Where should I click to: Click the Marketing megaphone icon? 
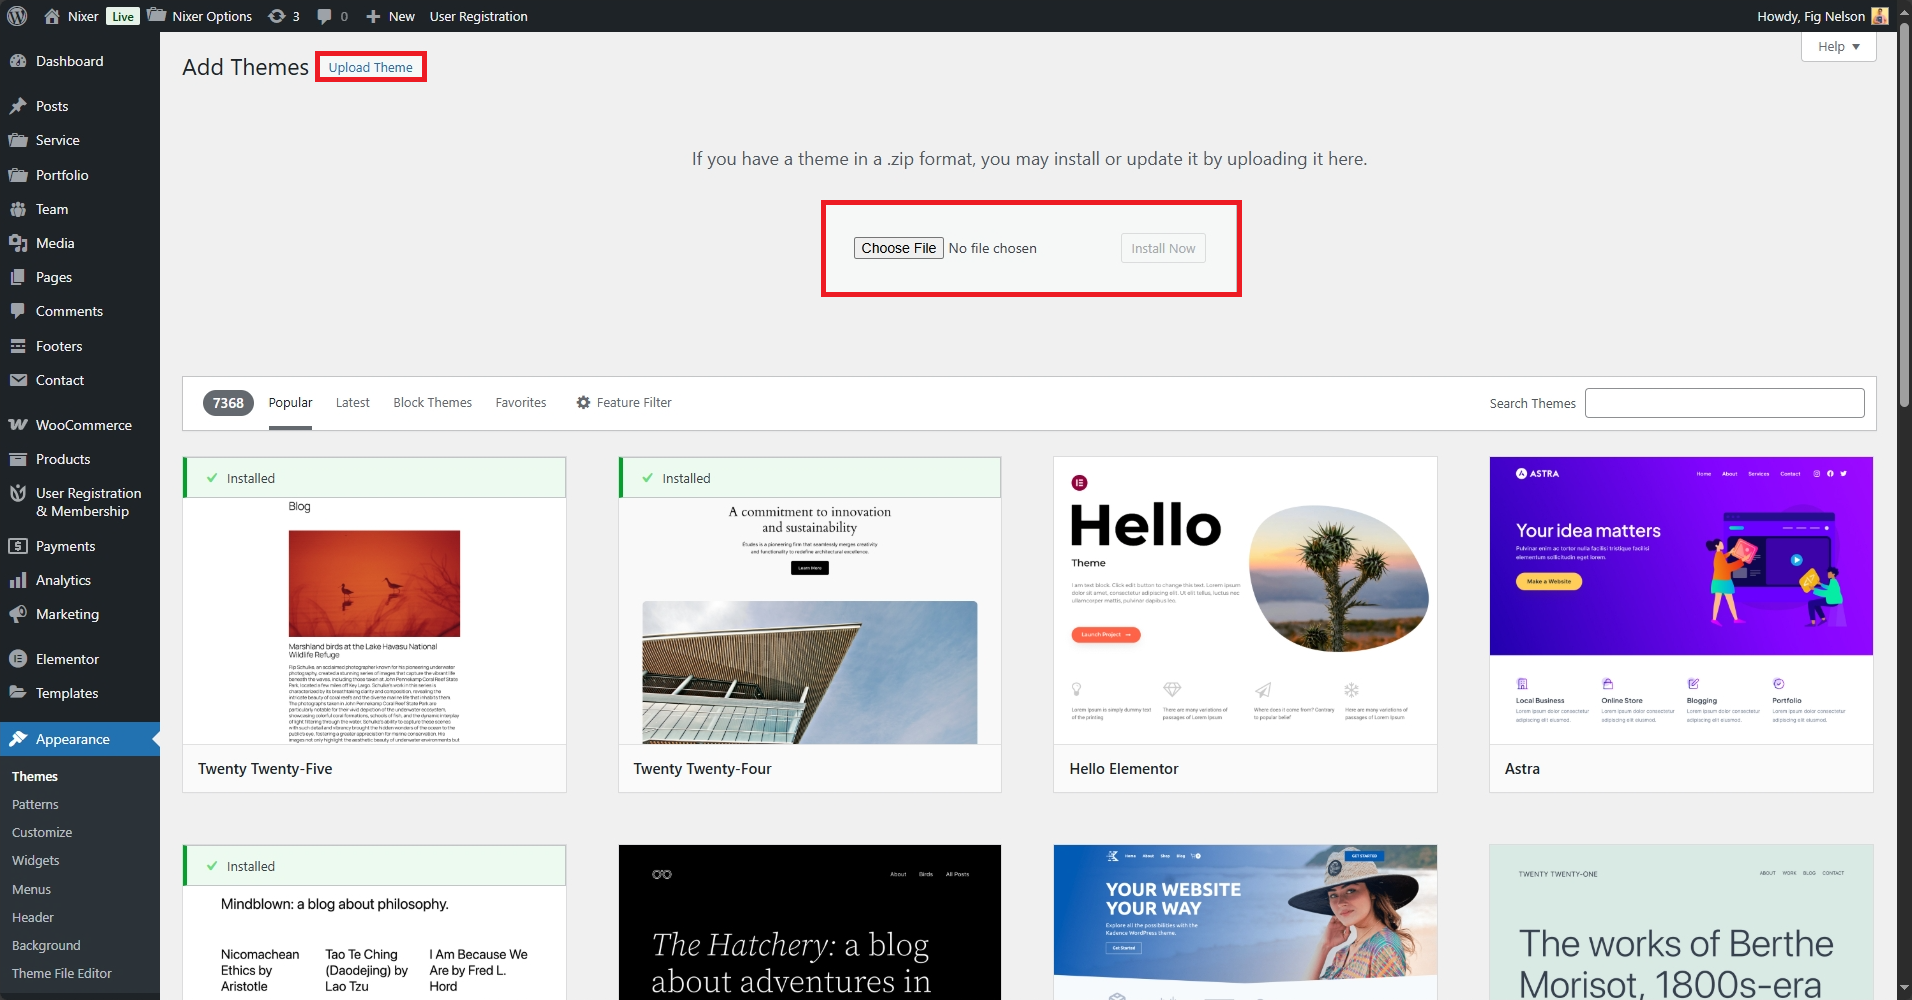point(18,614)
